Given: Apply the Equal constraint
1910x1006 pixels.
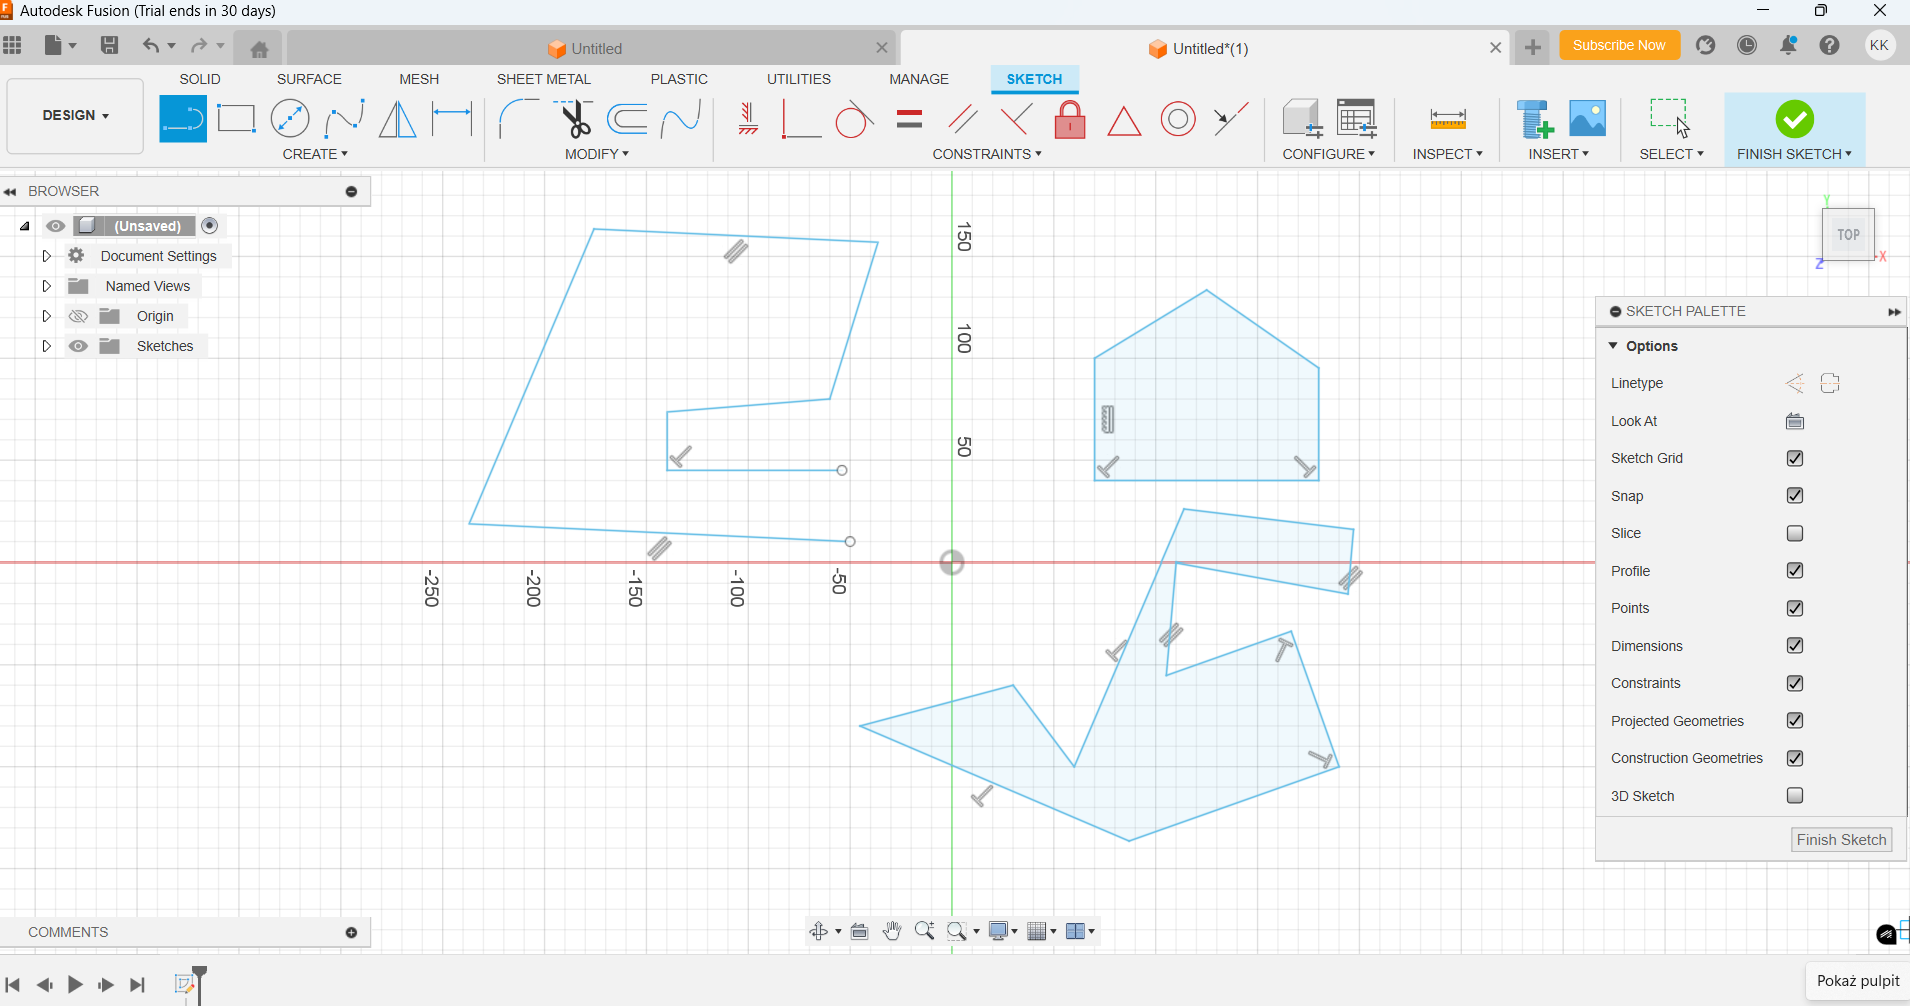Looking at the screenshot, I should pyautogui.click(x=909, y=119).
